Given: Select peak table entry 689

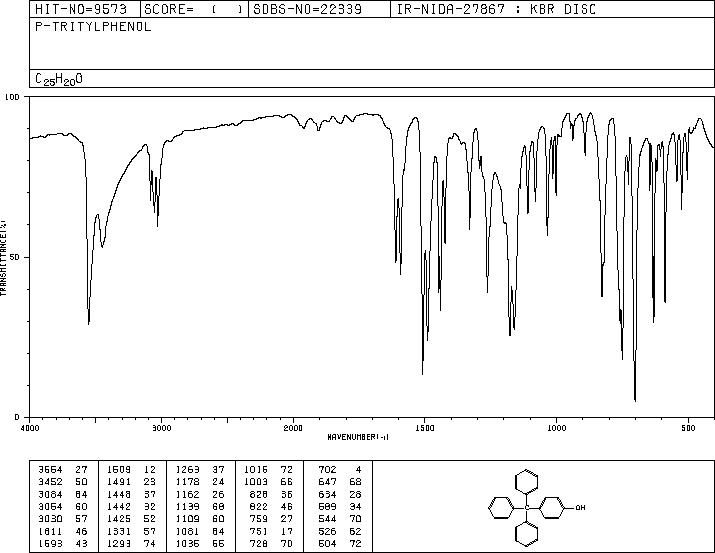Looking at the screenshot, I should 327,506.
